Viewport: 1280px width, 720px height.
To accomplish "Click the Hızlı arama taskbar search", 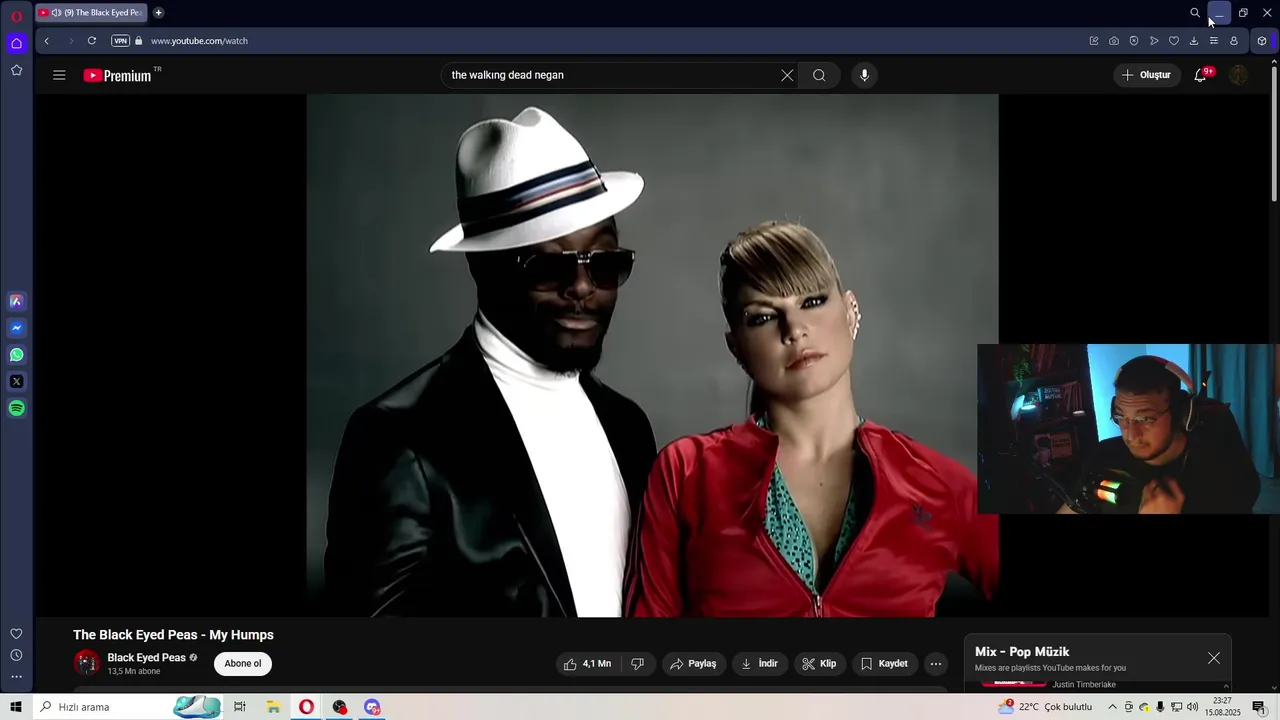I will (130, 707).
